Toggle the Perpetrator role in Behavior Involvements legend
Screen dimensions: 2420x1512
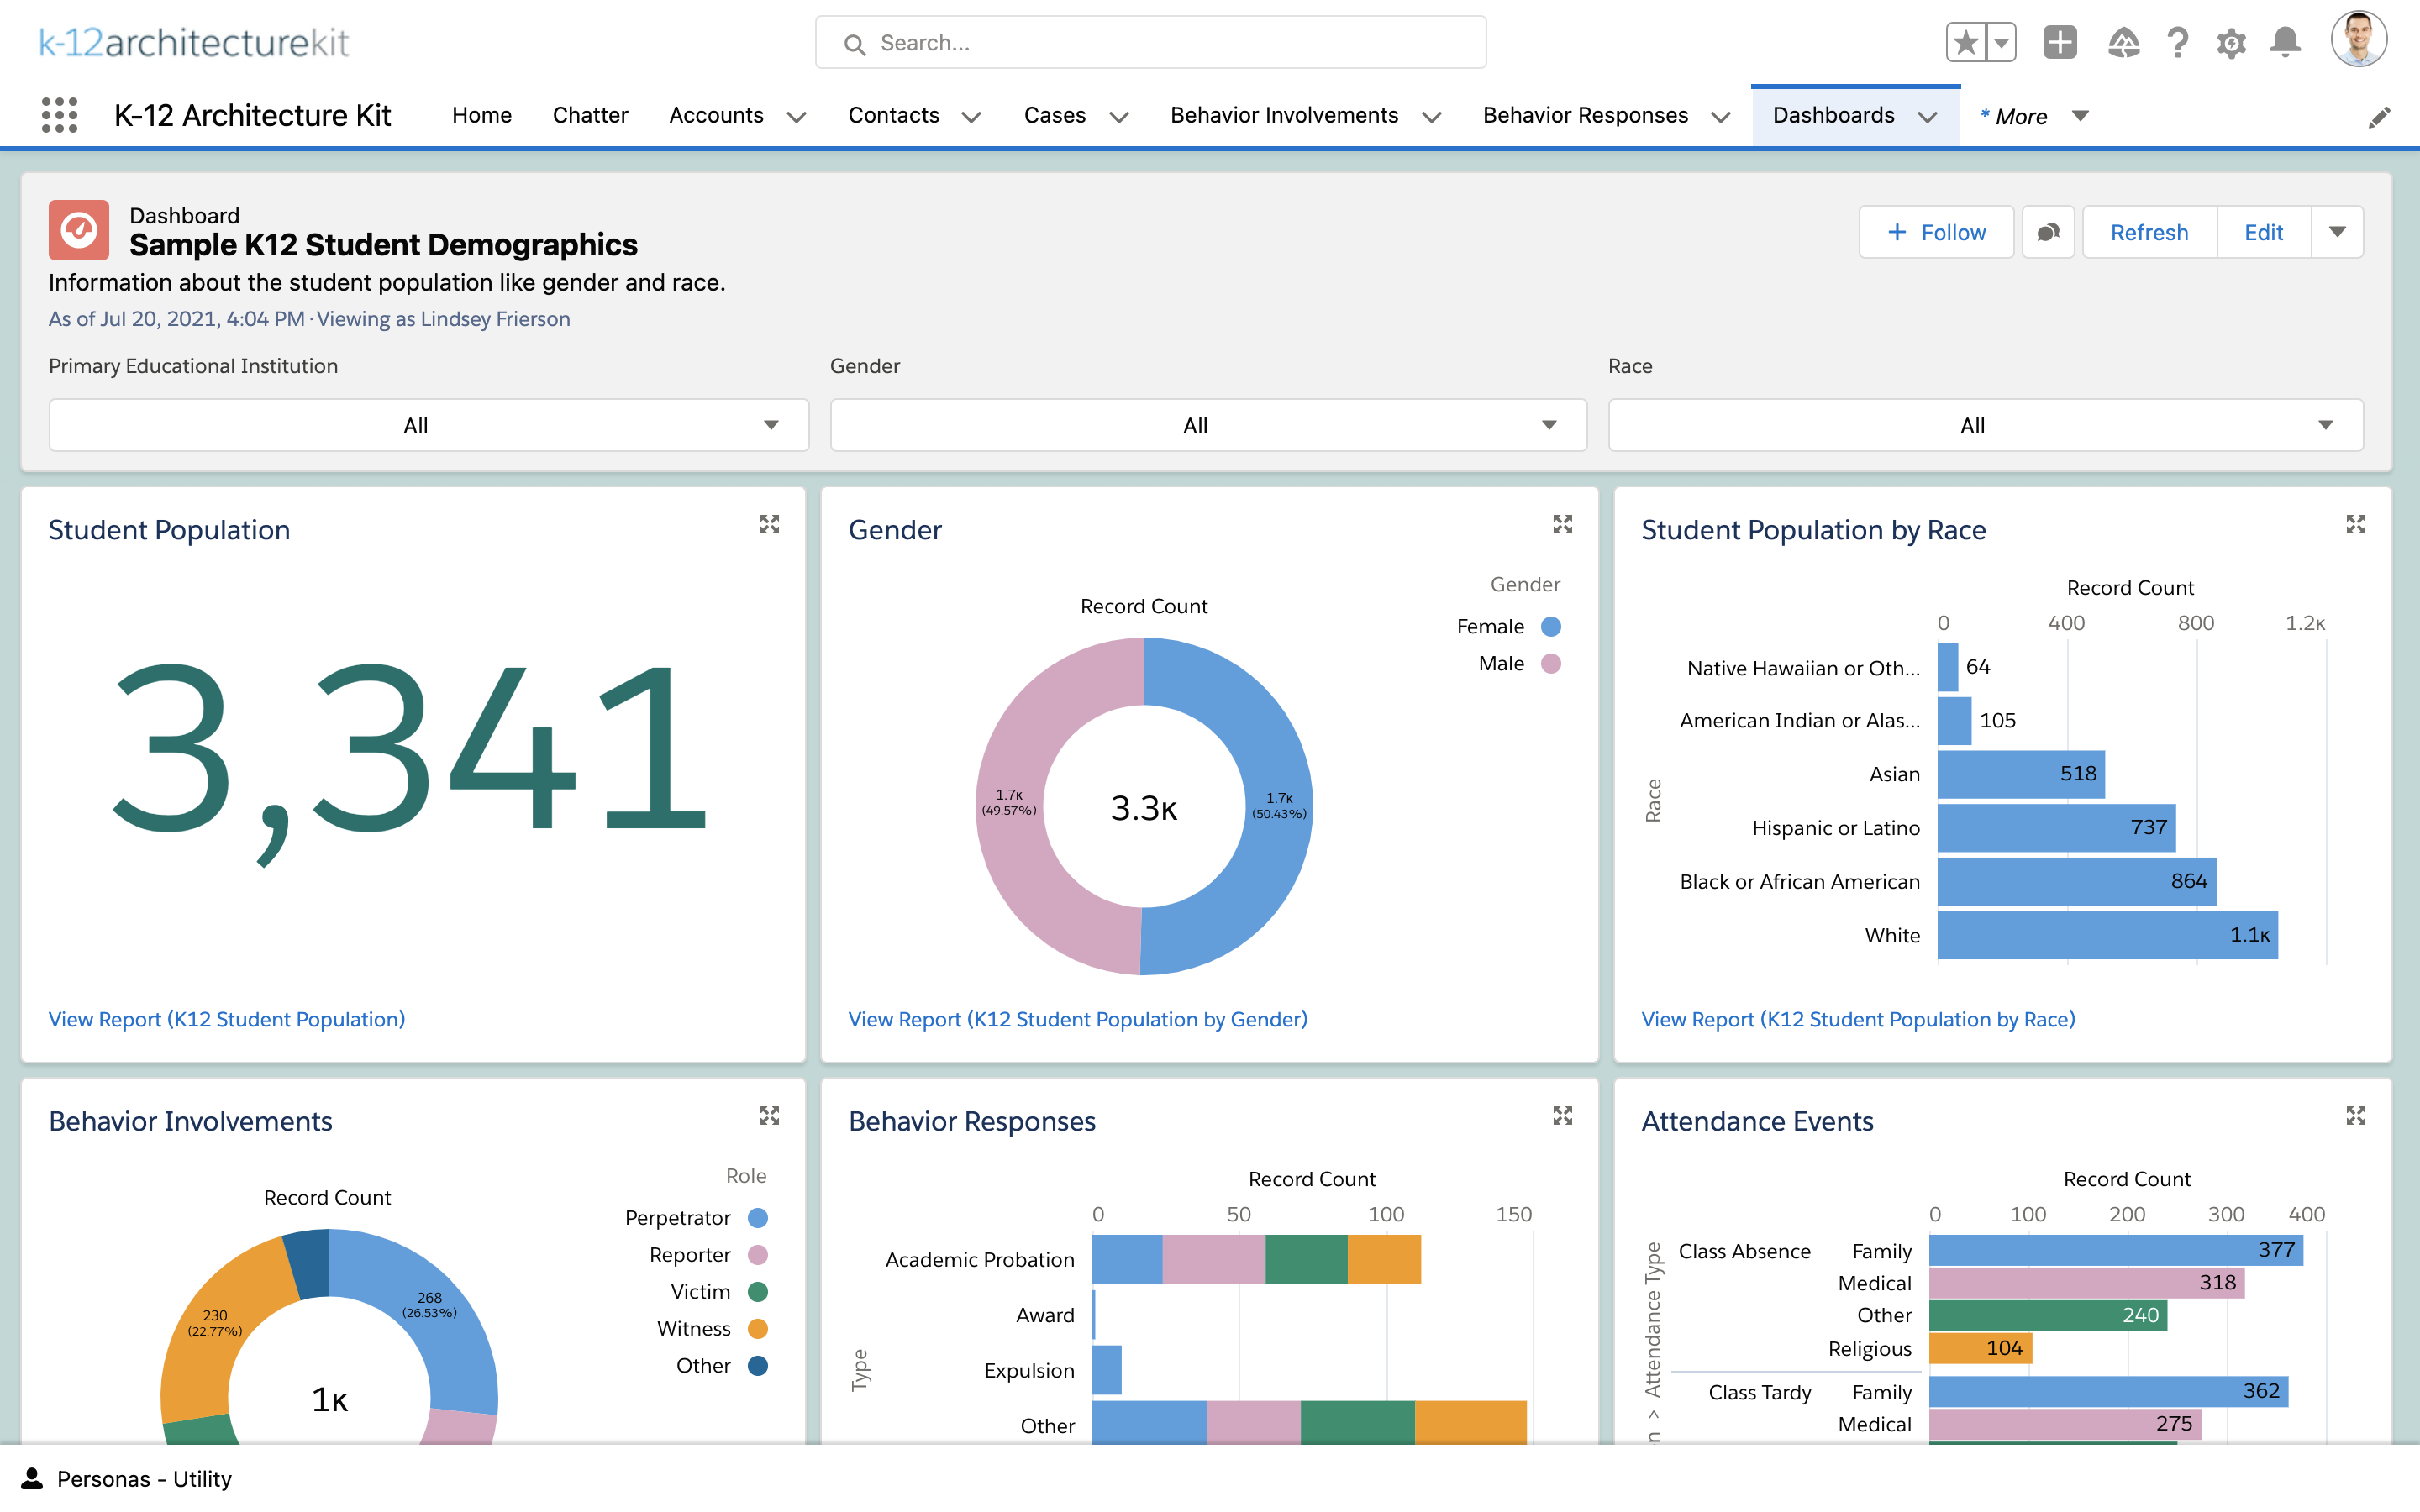[680, 1218]
